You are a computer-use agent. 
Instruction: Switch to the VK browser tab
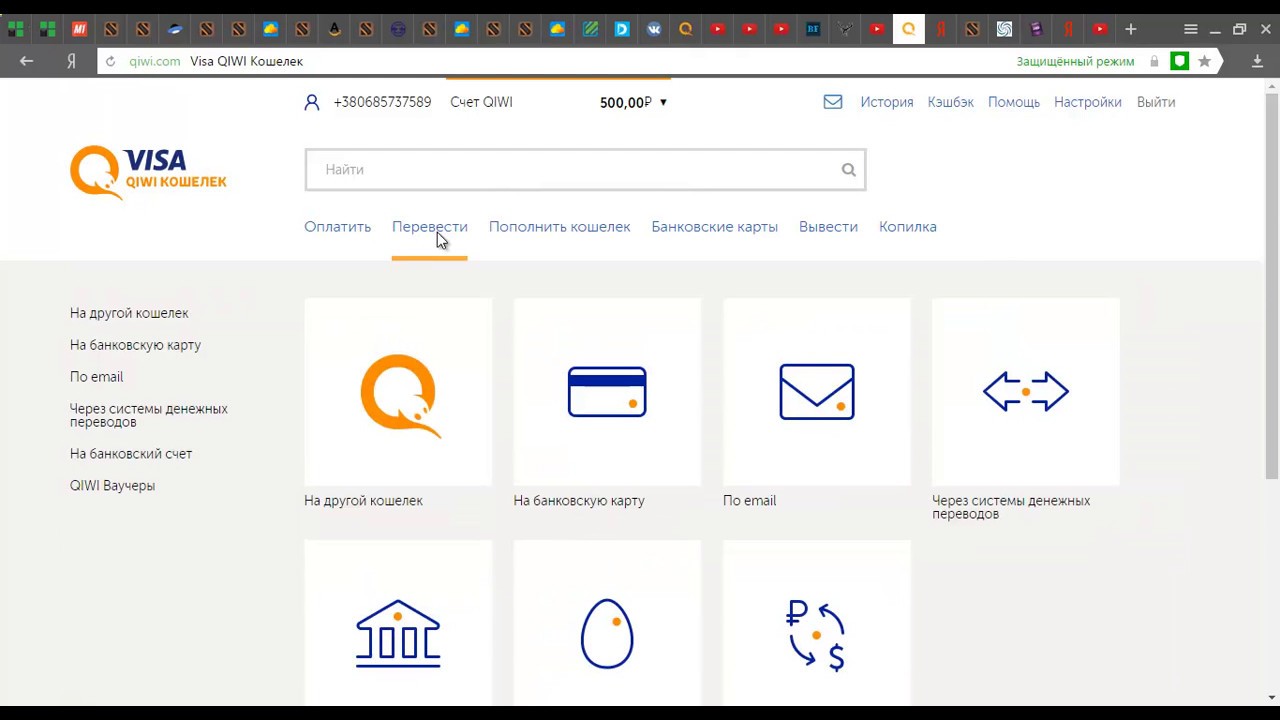click(654, 29)
